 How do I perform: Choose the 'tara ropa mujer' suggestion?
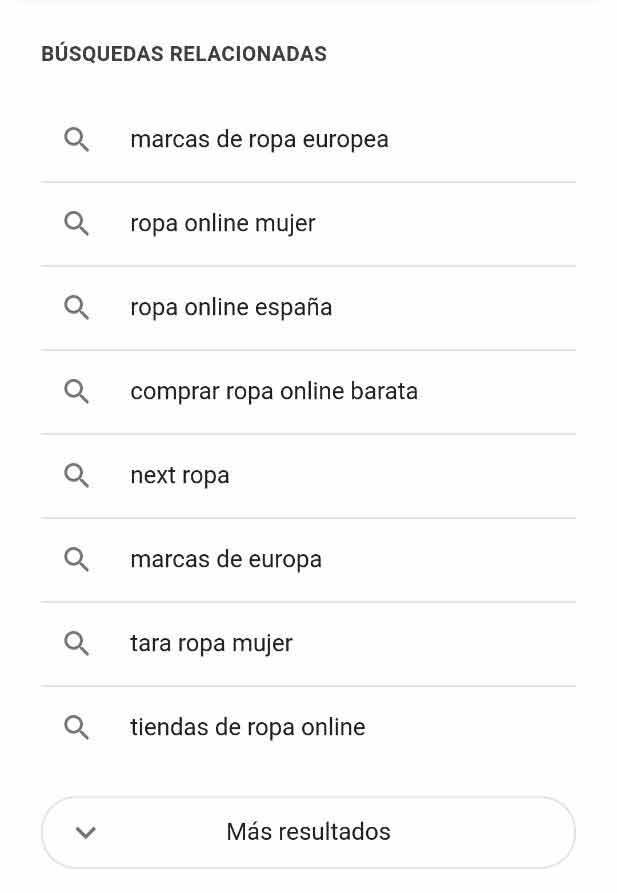coord(211,644)
